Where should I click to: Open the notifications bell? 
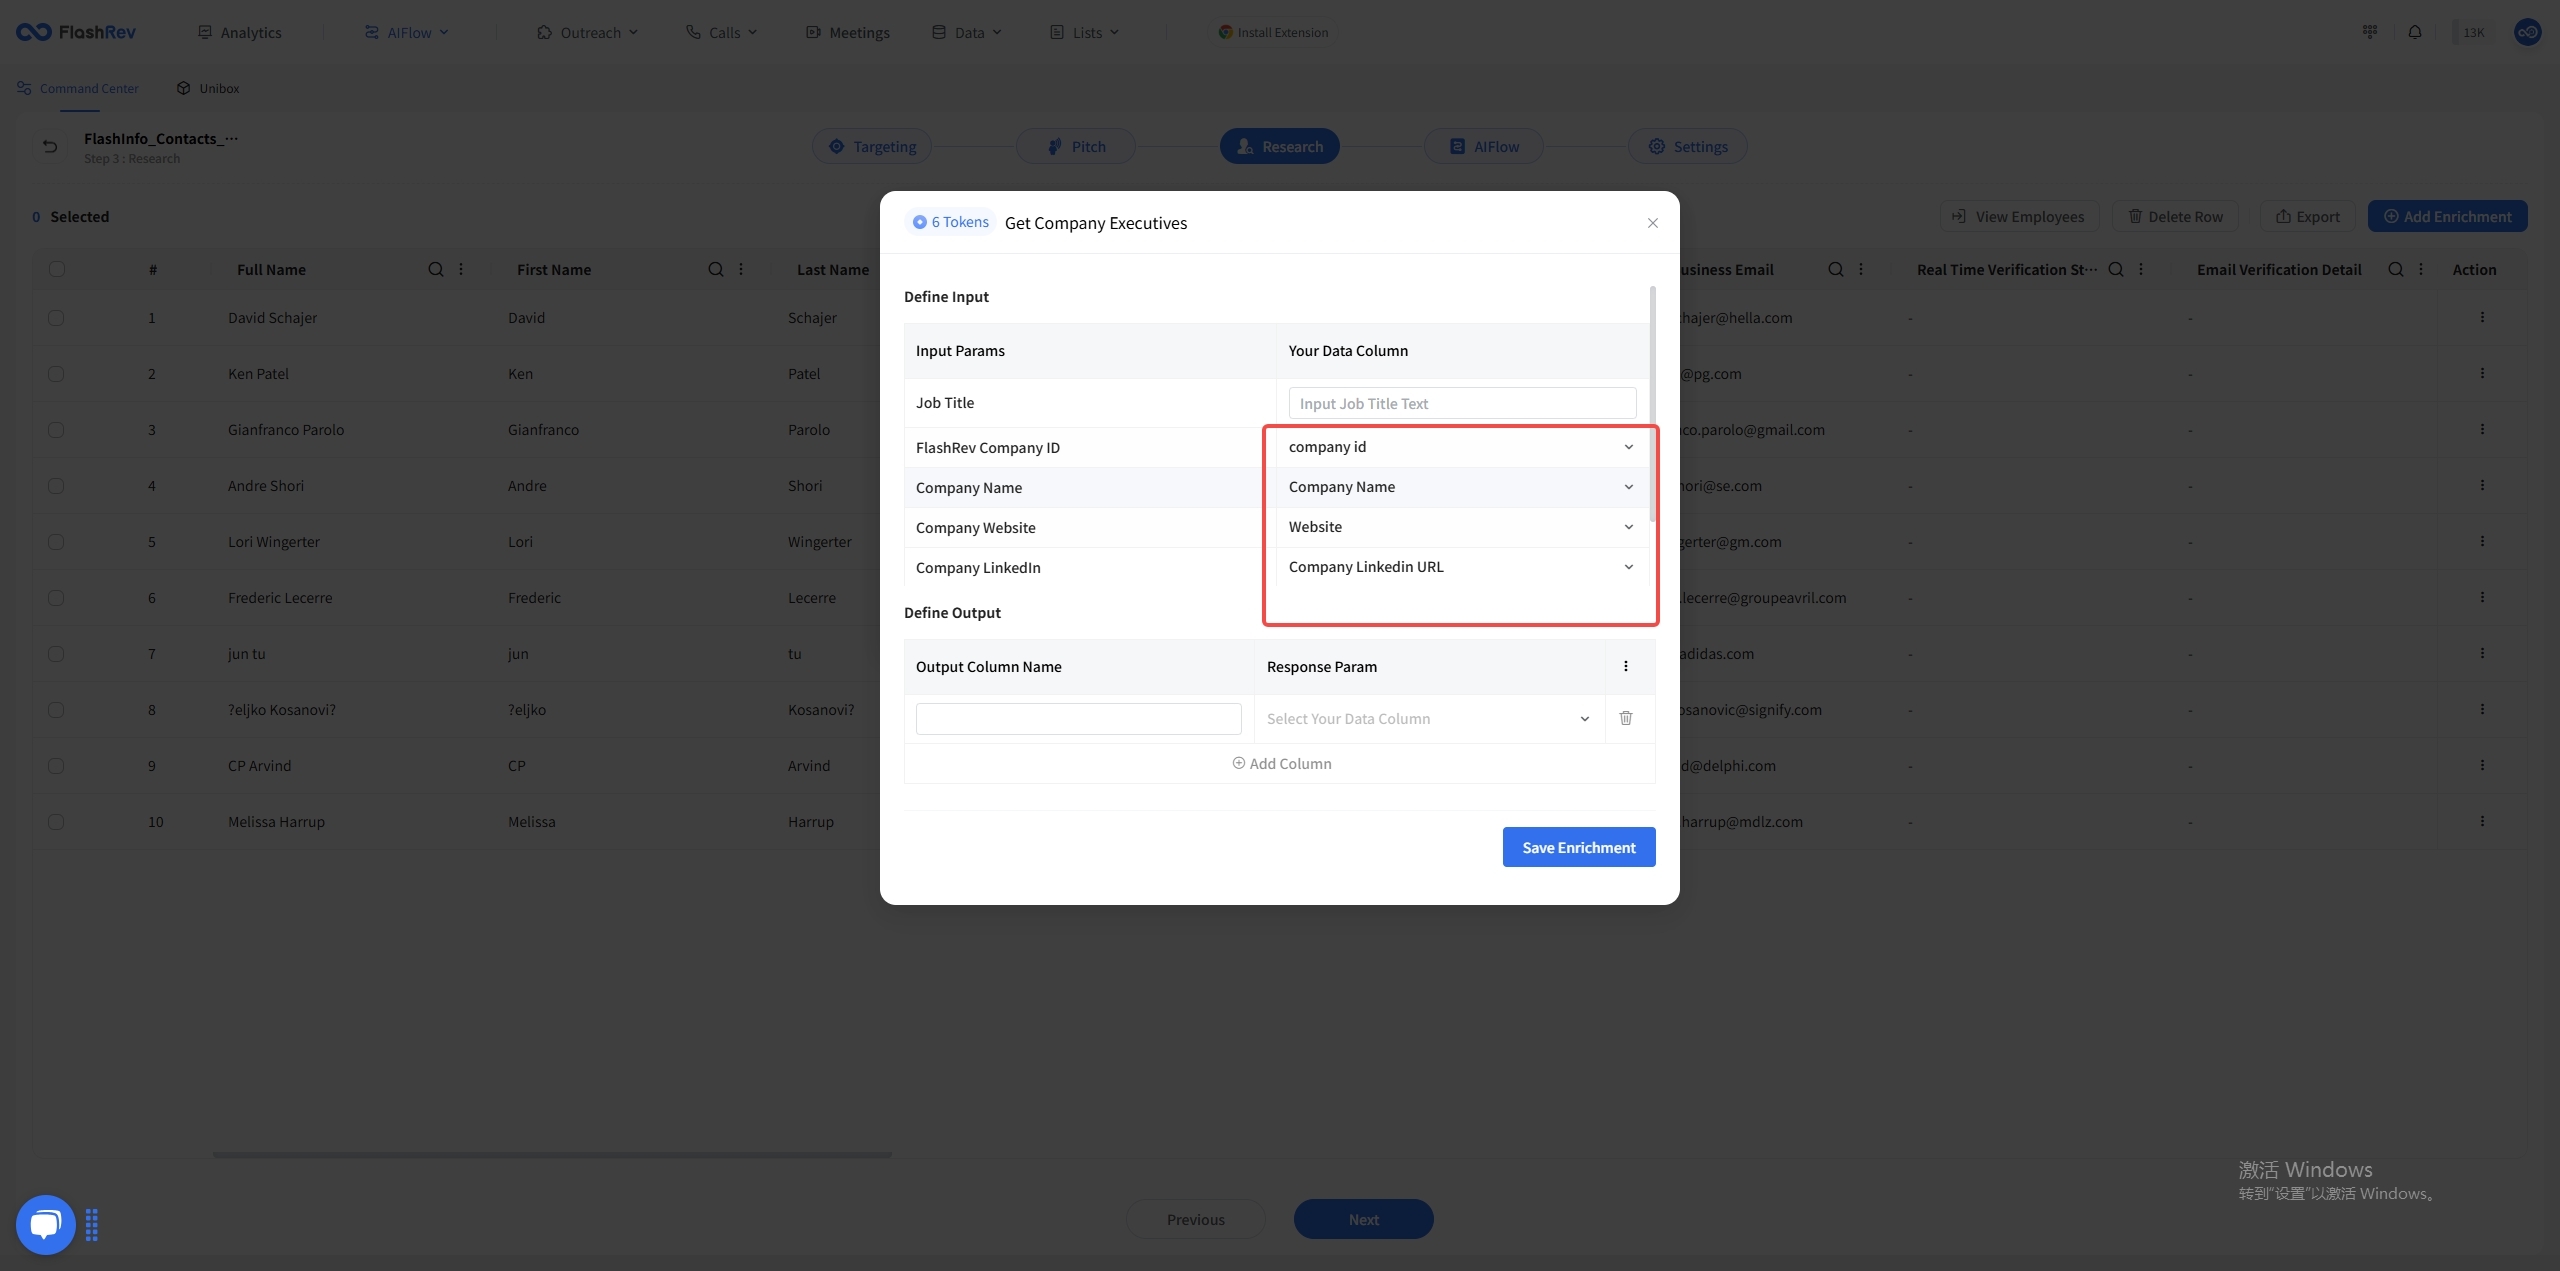(x=2415, y=32)
